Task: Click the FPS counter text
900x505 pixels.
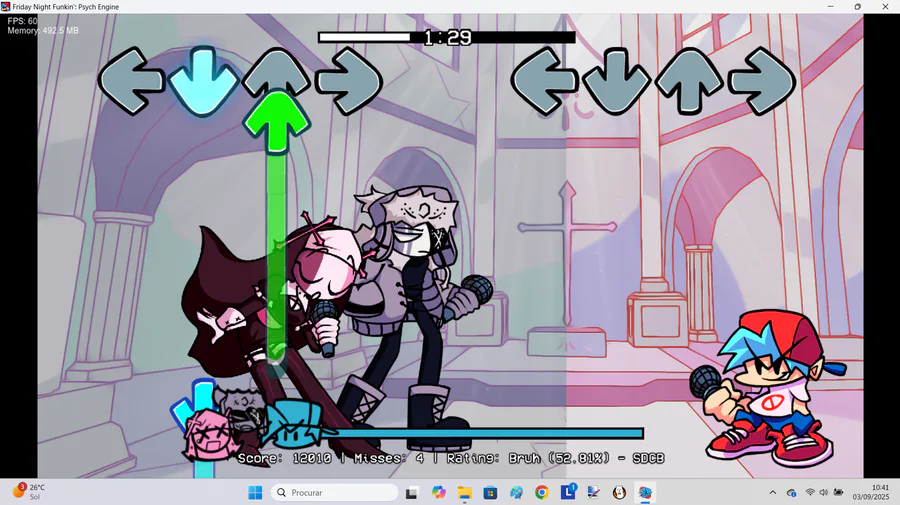Action: click(22, 21)
